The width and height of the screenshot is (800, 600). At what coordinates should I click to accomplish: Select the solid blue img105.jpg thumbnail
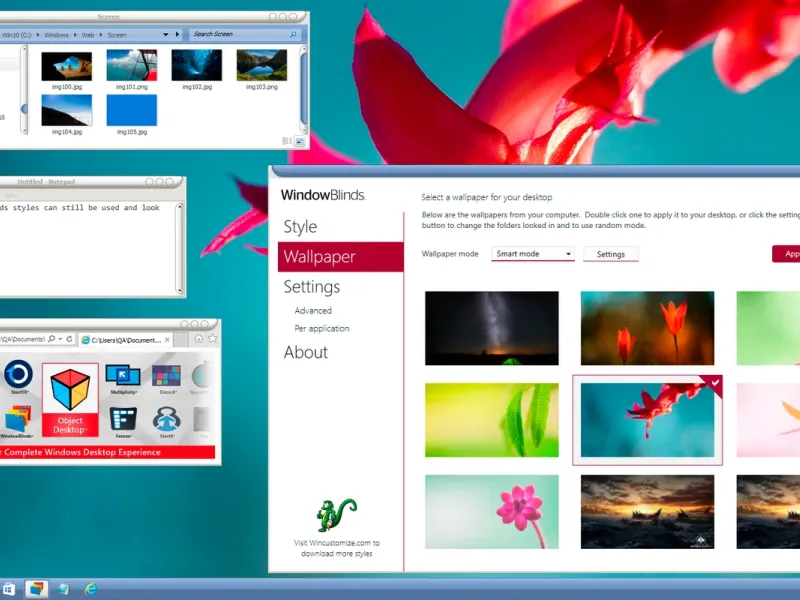click(x=132, y=110)
